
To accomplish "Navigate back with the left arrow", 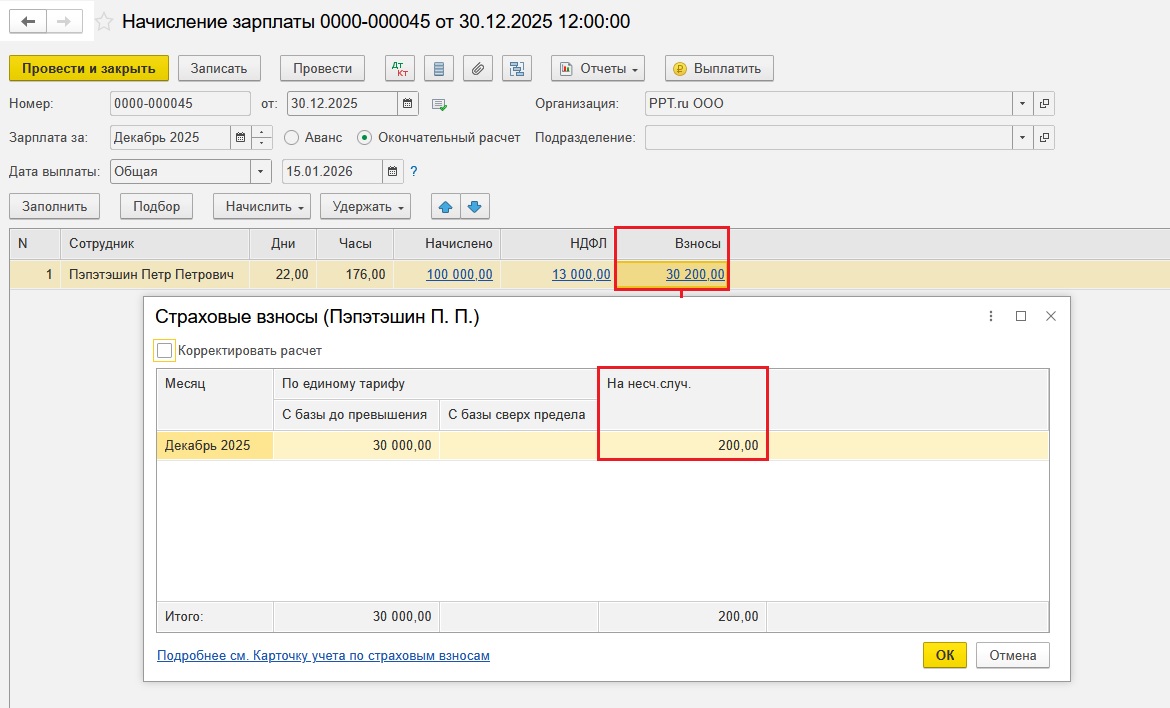I will click(x=31, y=21).
